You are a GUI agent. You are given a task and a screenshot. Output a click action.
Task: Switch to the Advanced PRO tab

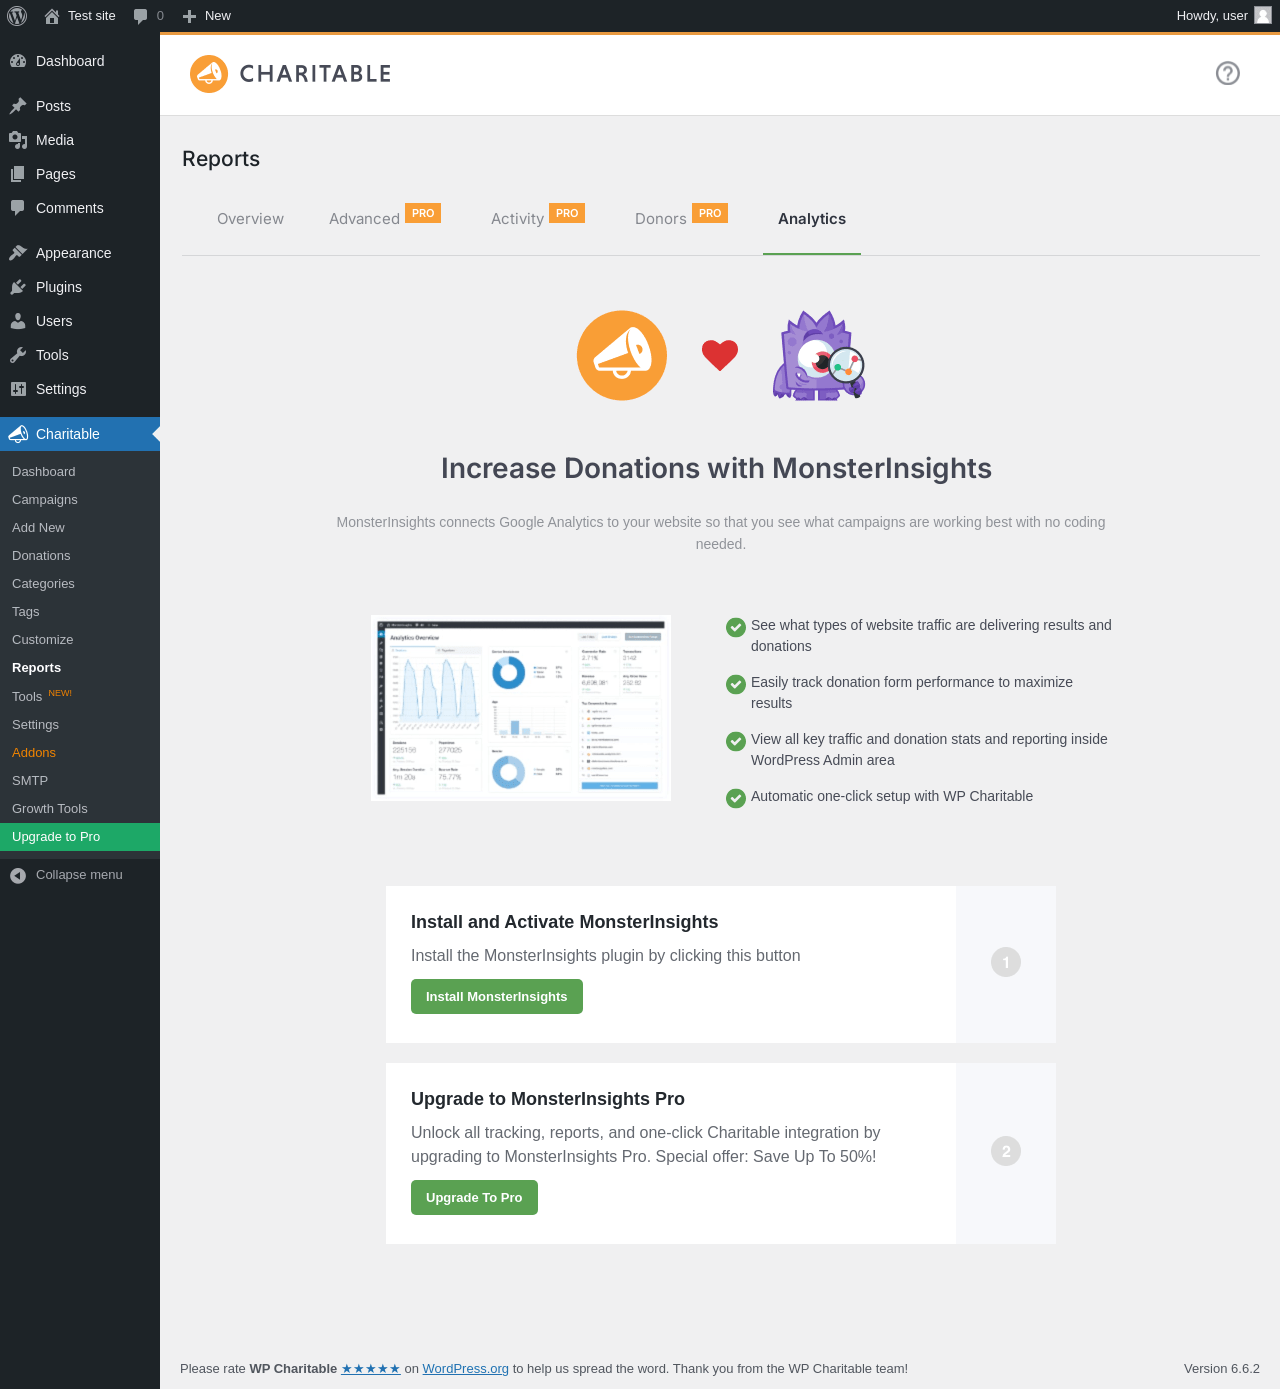click(385, 218)
